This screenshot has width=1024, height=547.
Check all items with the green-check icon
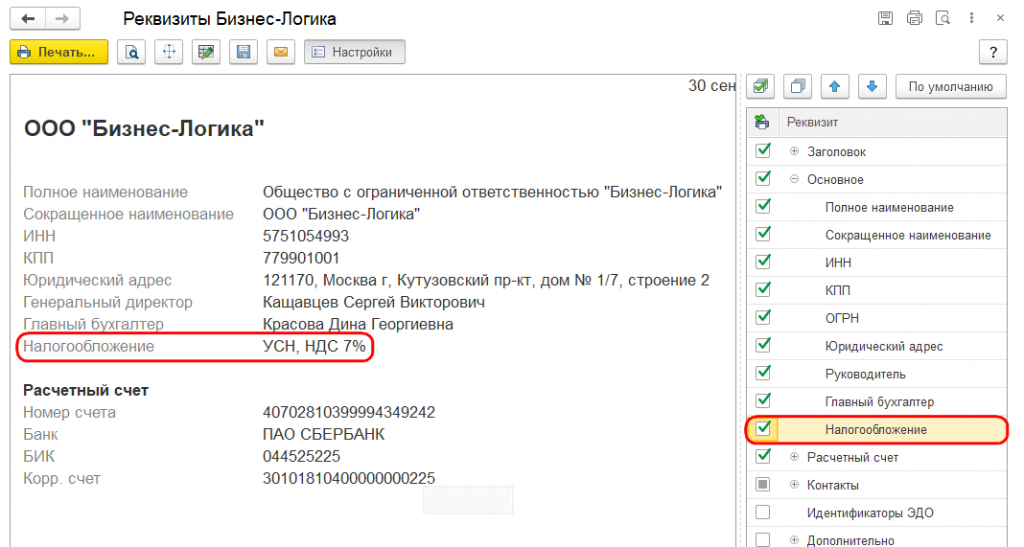click(x=760, y=86)
